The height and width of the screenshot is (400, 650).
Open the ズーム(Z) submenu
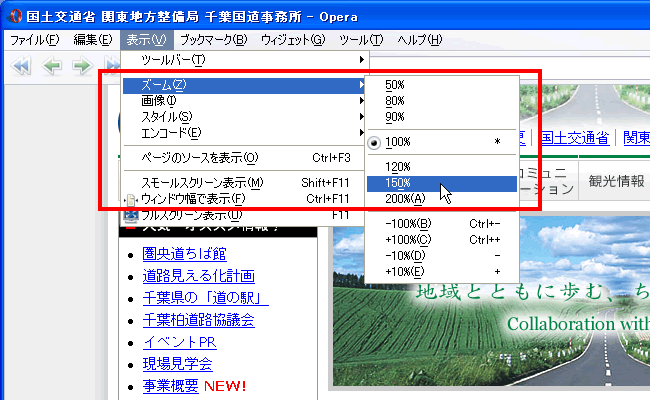click(244, 85)
